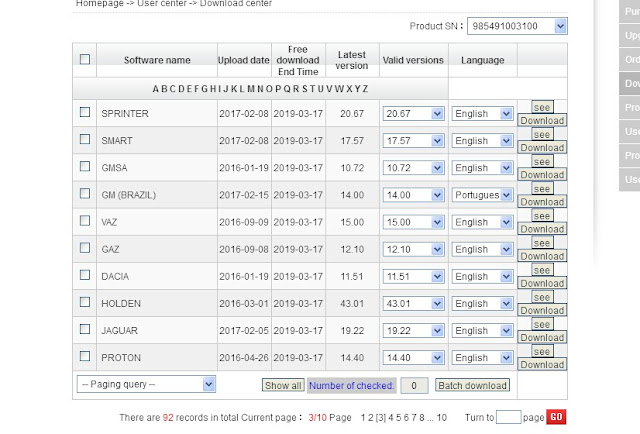640x434 pixels.
Task: Open VAZ language dropdown
Action: pyautogui.click(x=482, y=222)
